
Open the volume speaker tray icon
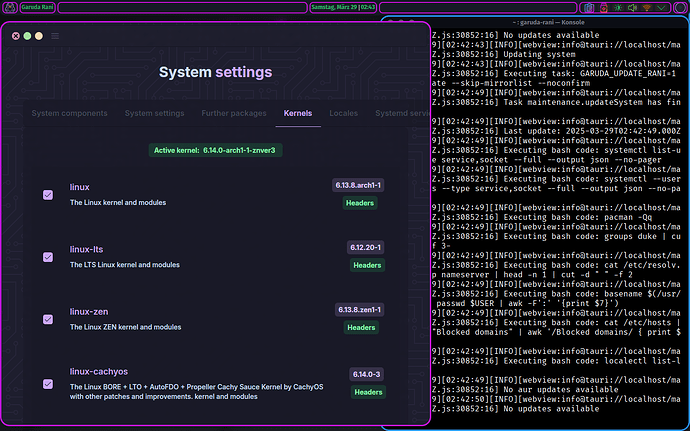[632, 8]
